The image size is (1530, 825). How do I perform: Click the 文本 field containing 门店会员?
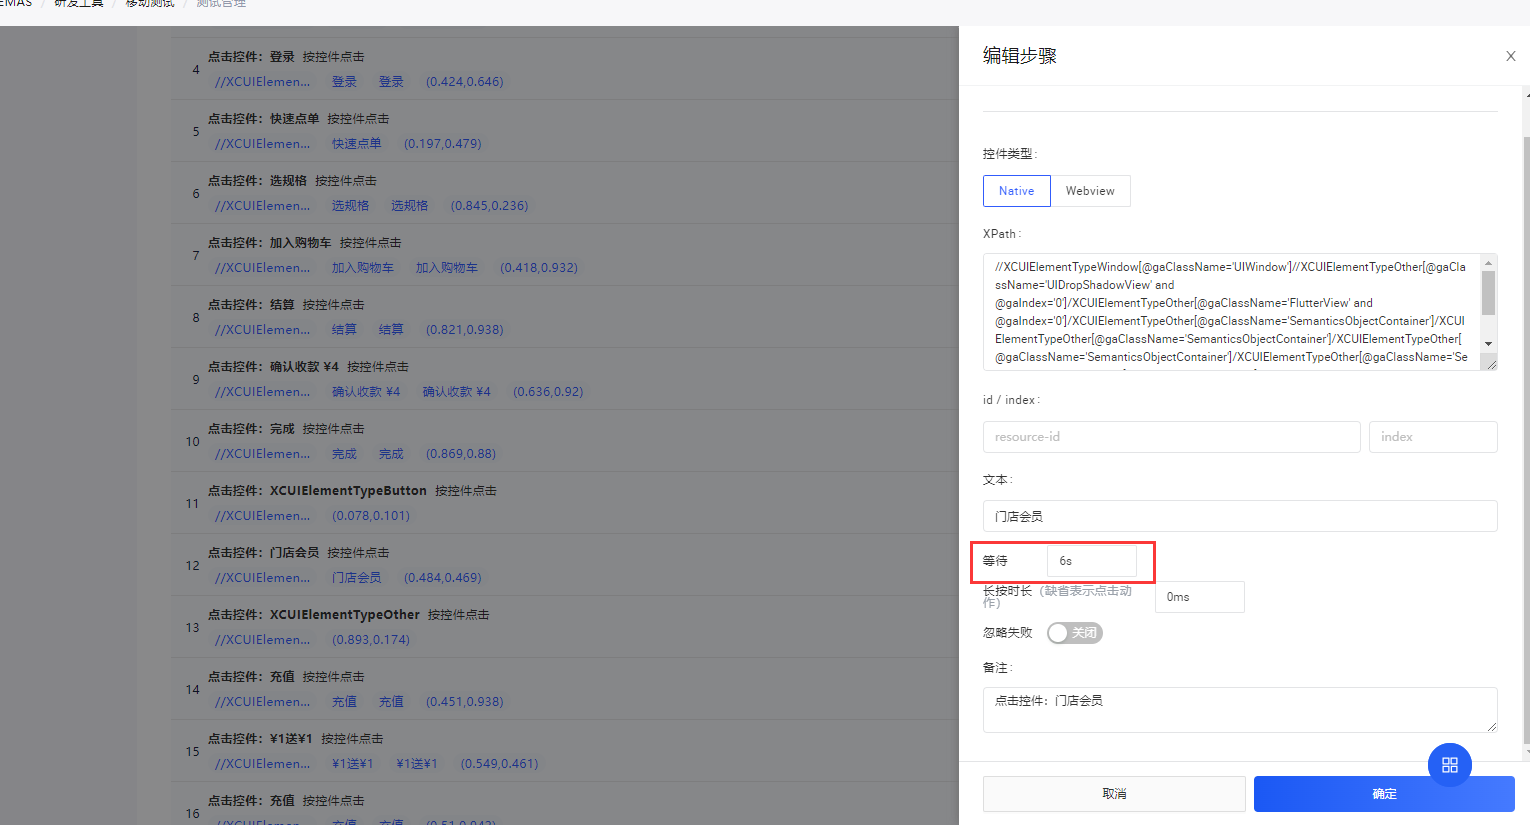[1240, 516]
